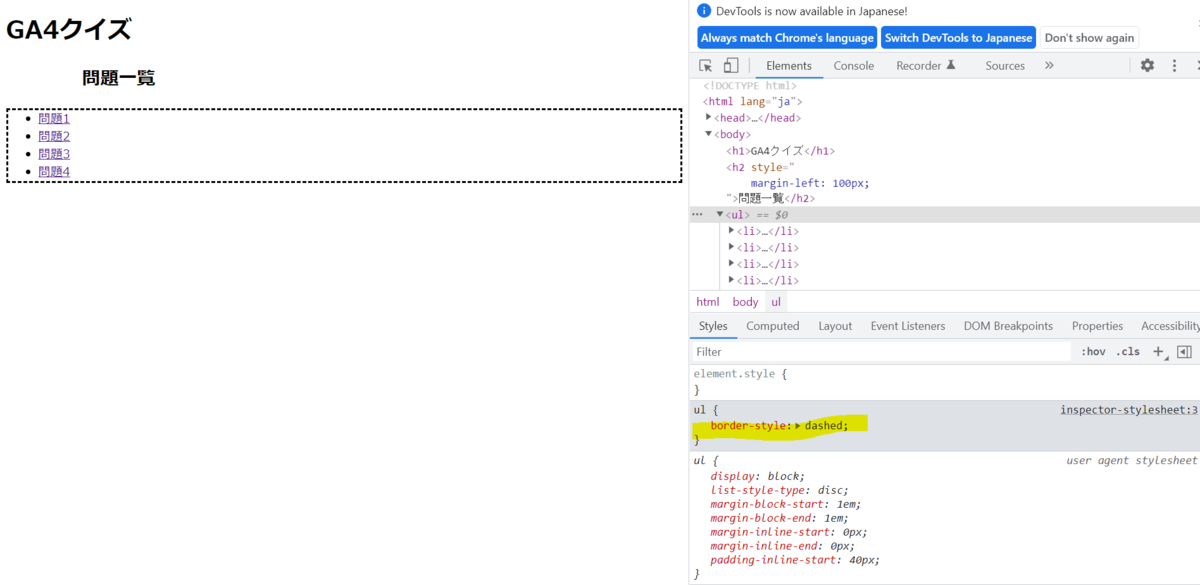Focus the styles Filter input field
Image resolution: width=1200 pixels, height=585 pixels.
[x=881, y=352]
